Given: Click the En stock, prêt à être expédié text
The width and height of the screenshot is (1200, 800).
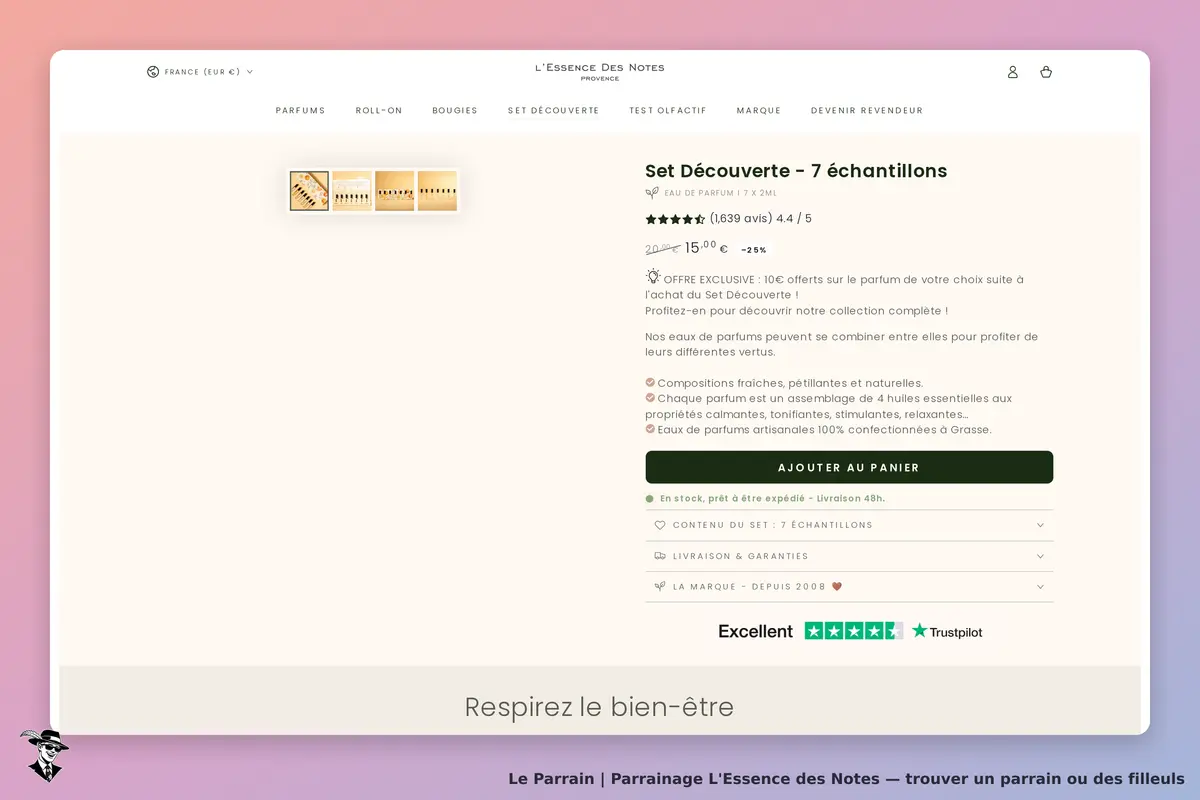Looking at the screenshot, I should pos(772,498).
